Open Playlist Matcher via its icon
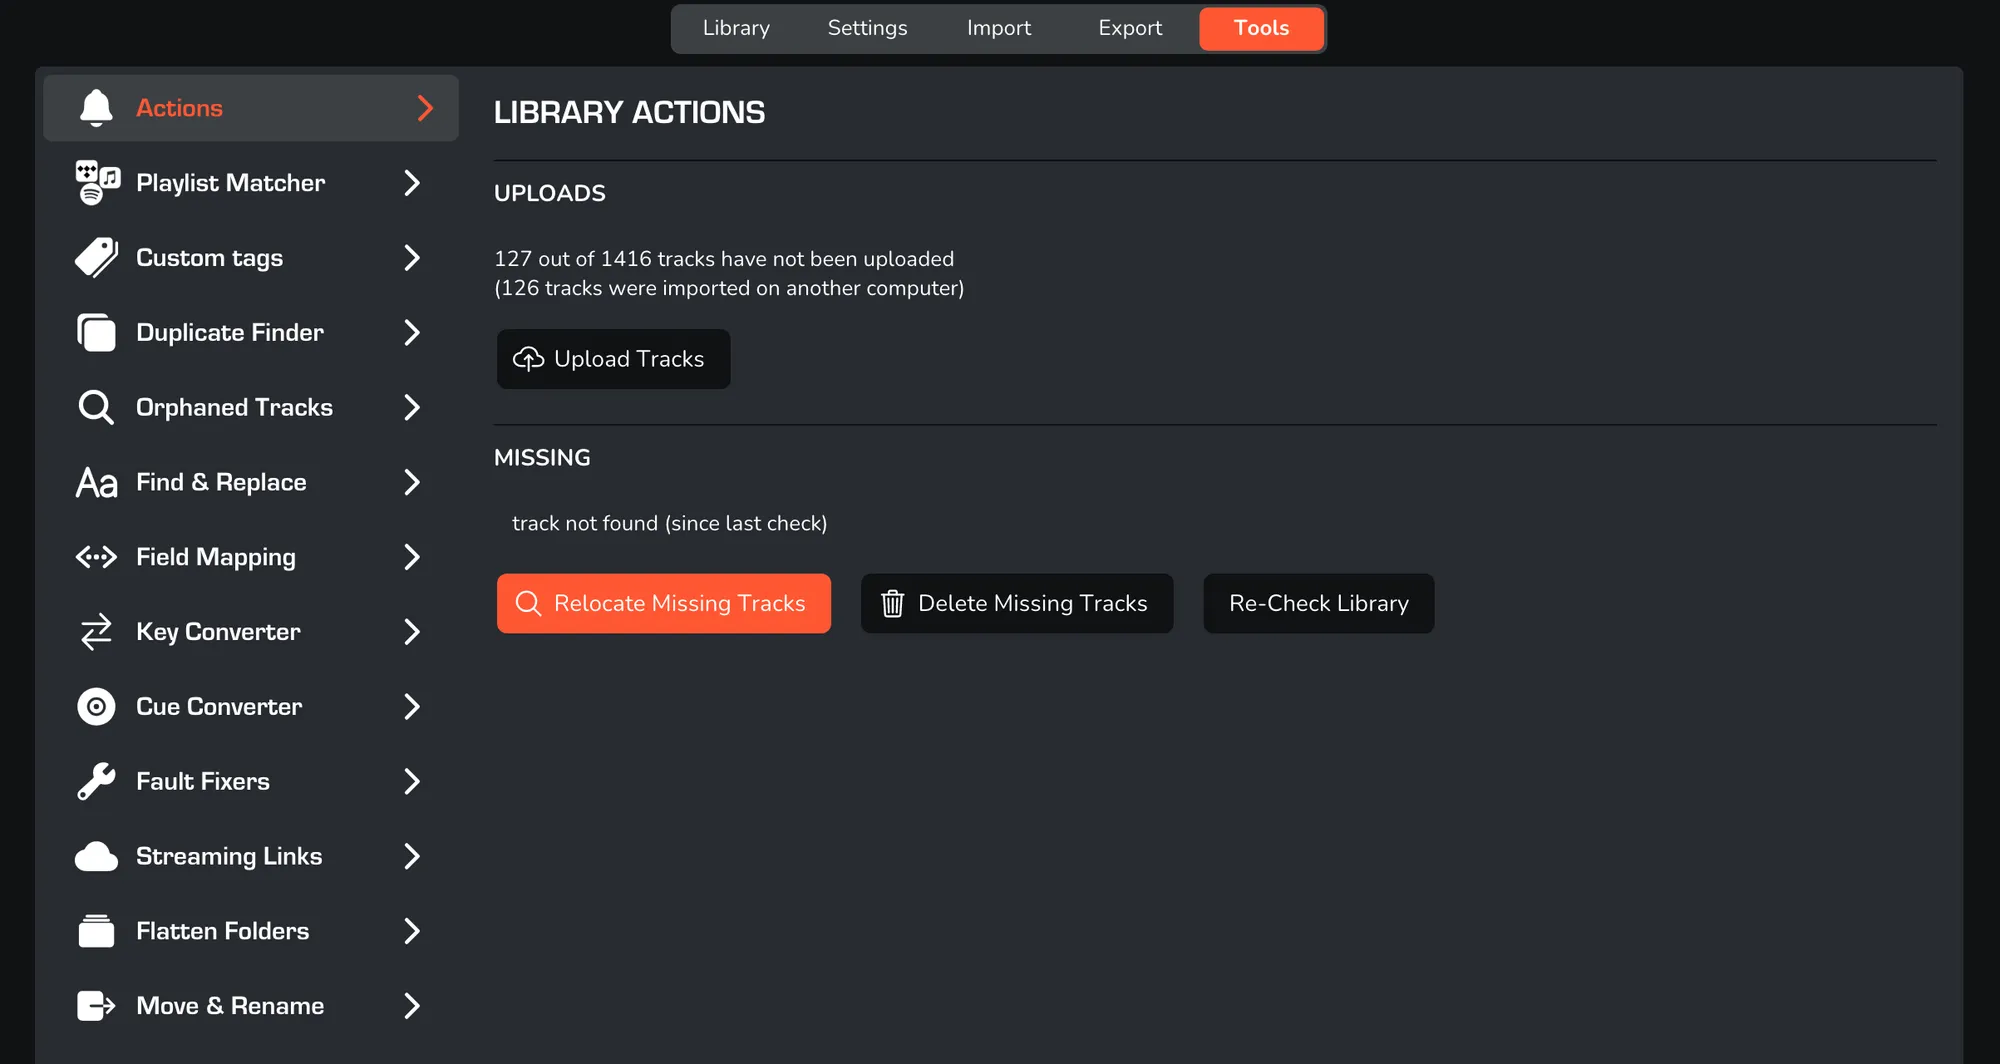The image size is (2000, 1064). [97, 183]
